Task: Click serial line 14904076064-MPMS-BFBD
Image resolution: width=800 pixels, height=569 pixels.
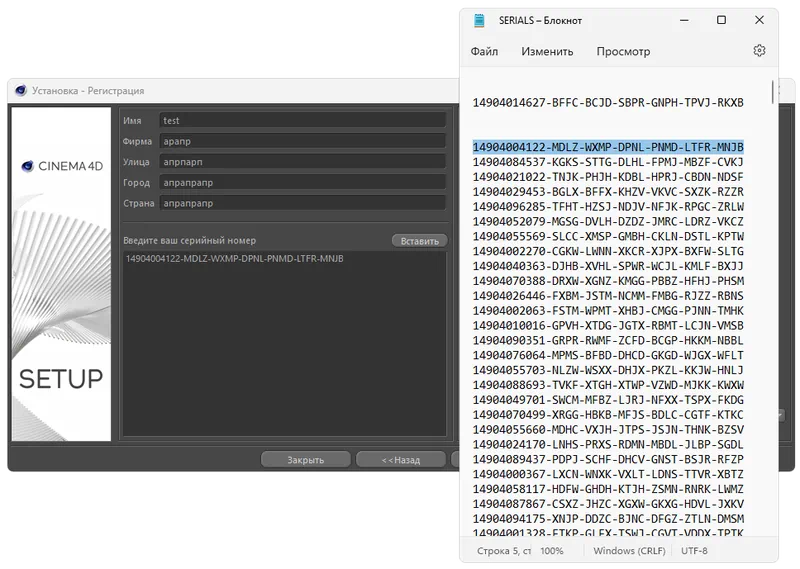Action: point(608,355)
